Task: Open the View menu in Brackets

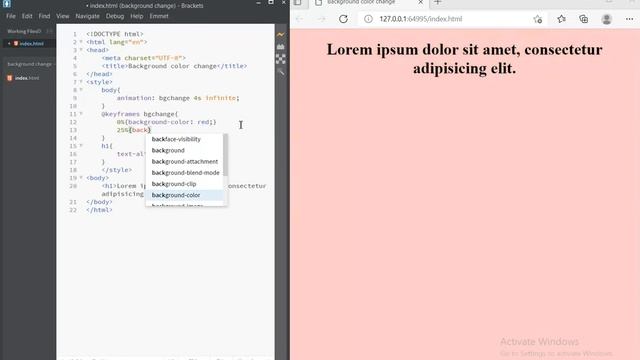Action: coord(62,16)
